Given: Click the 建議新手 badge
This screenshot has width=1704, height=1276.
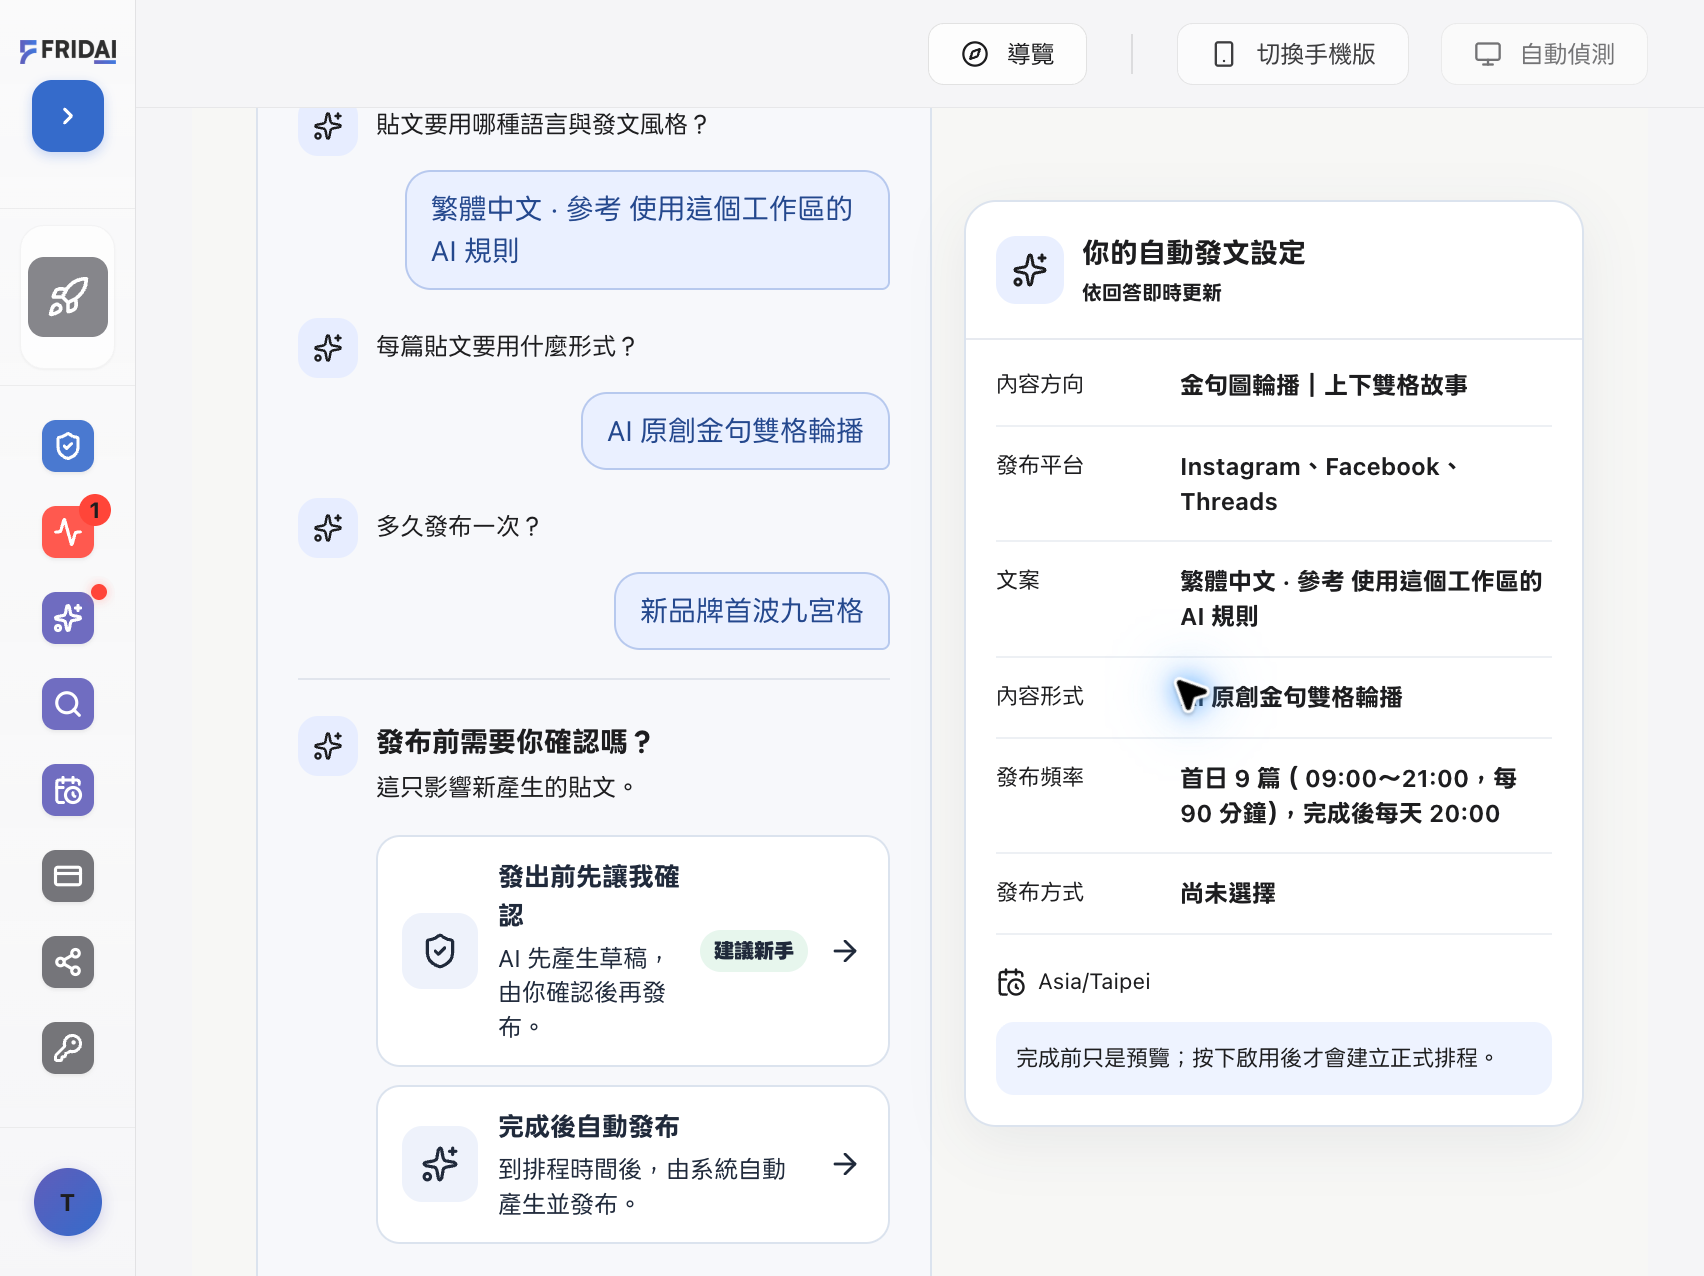Looking at the screenshot, I should tap(754, 951).
